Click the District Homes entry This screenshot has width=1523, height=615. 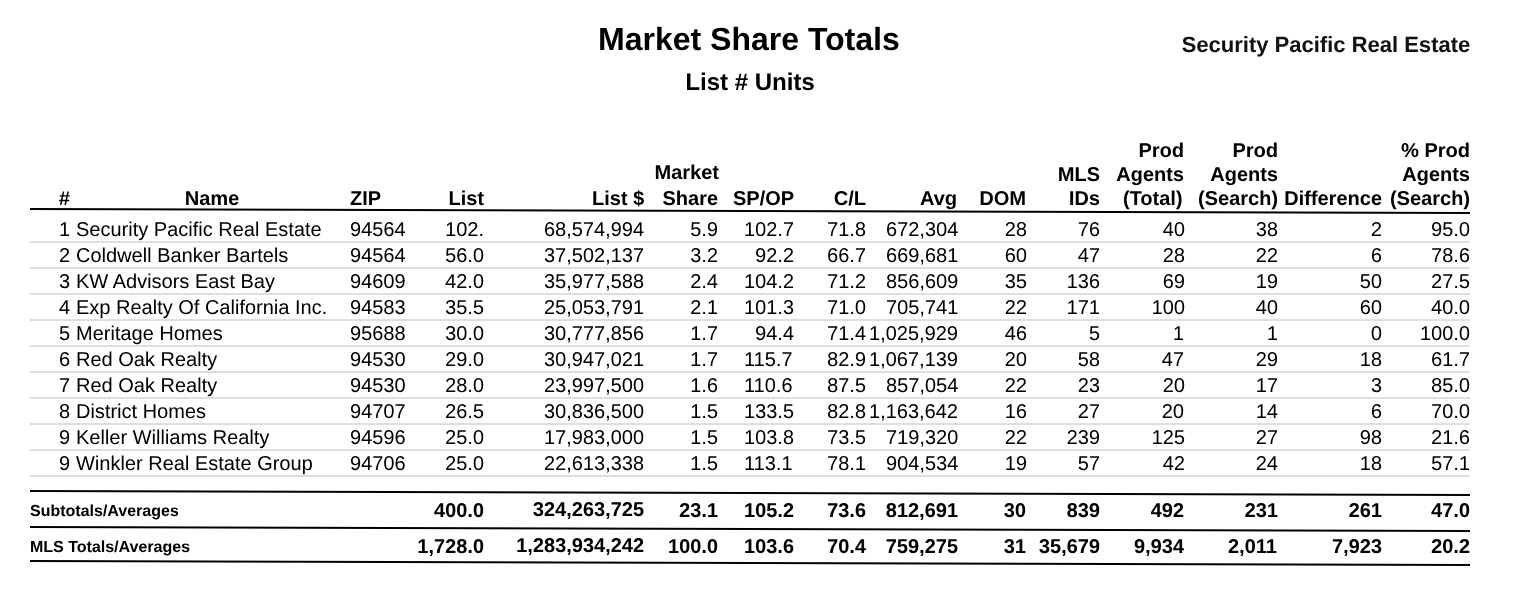(x=141, y=411)
